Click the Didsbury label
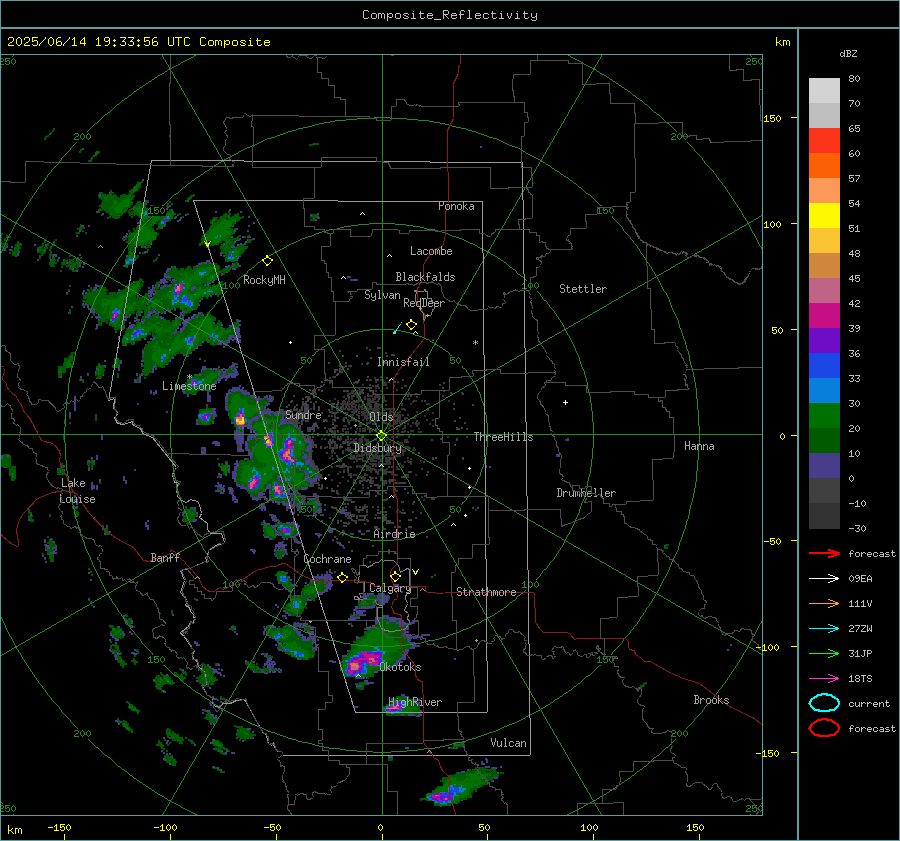This screenshot has width=900, height=841. pos(378,448)
